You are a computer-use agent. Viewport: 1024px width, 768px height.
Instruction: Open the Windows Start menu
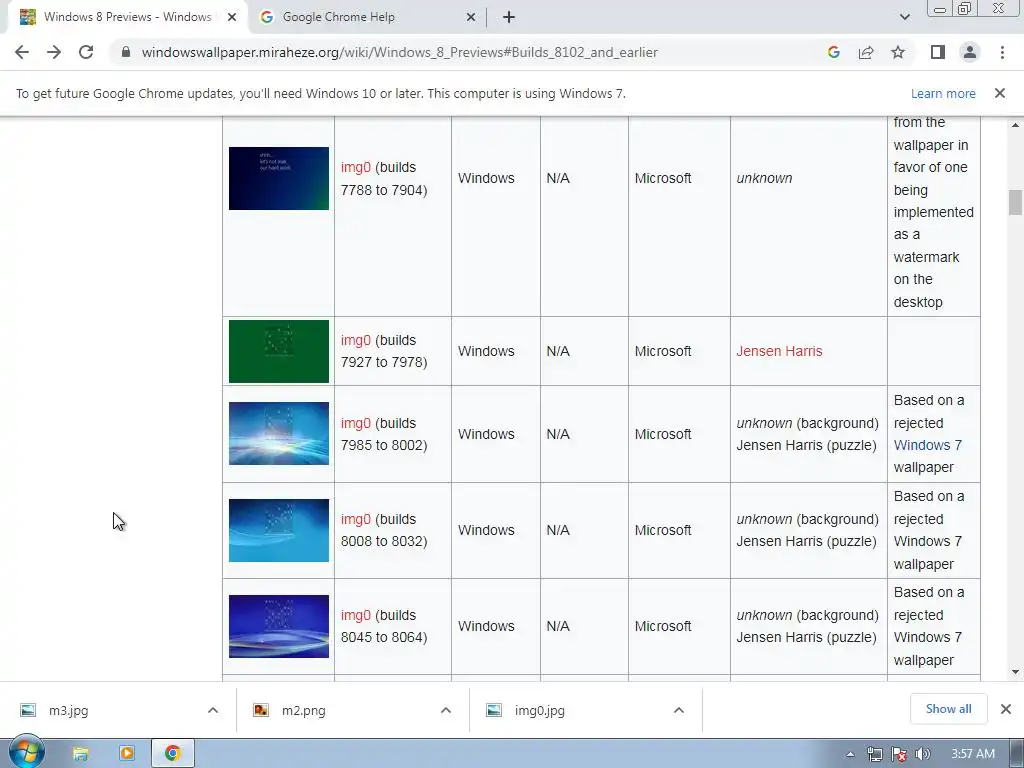coord(26,753)
